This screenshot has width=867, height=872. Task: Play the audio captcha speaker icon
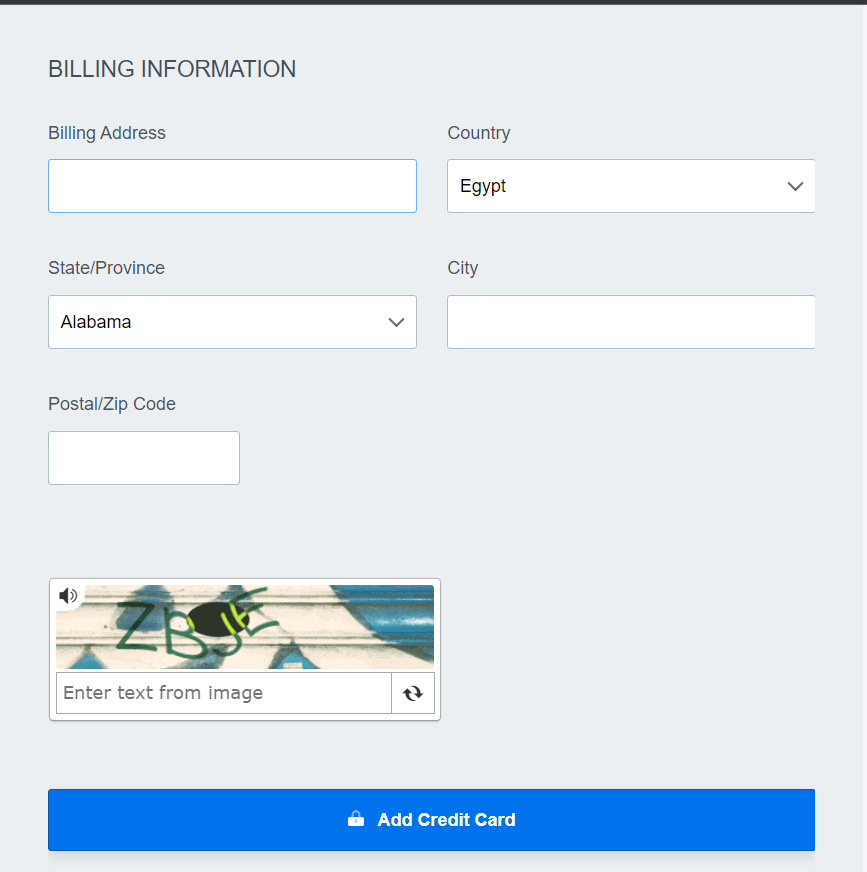tap(68, 596)
